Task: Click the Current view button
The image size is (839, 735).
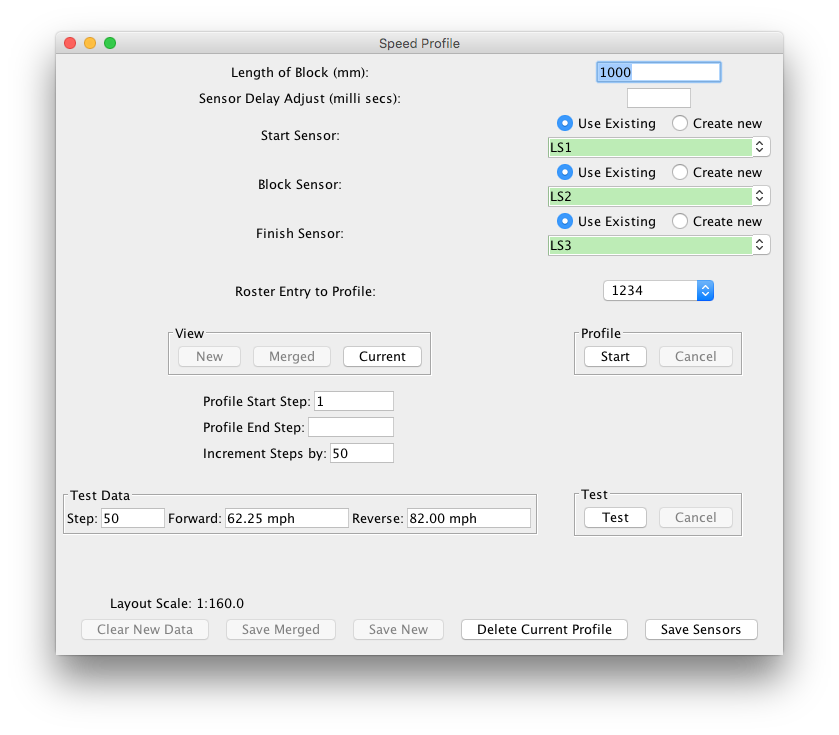Action: (x=382, y=356)
